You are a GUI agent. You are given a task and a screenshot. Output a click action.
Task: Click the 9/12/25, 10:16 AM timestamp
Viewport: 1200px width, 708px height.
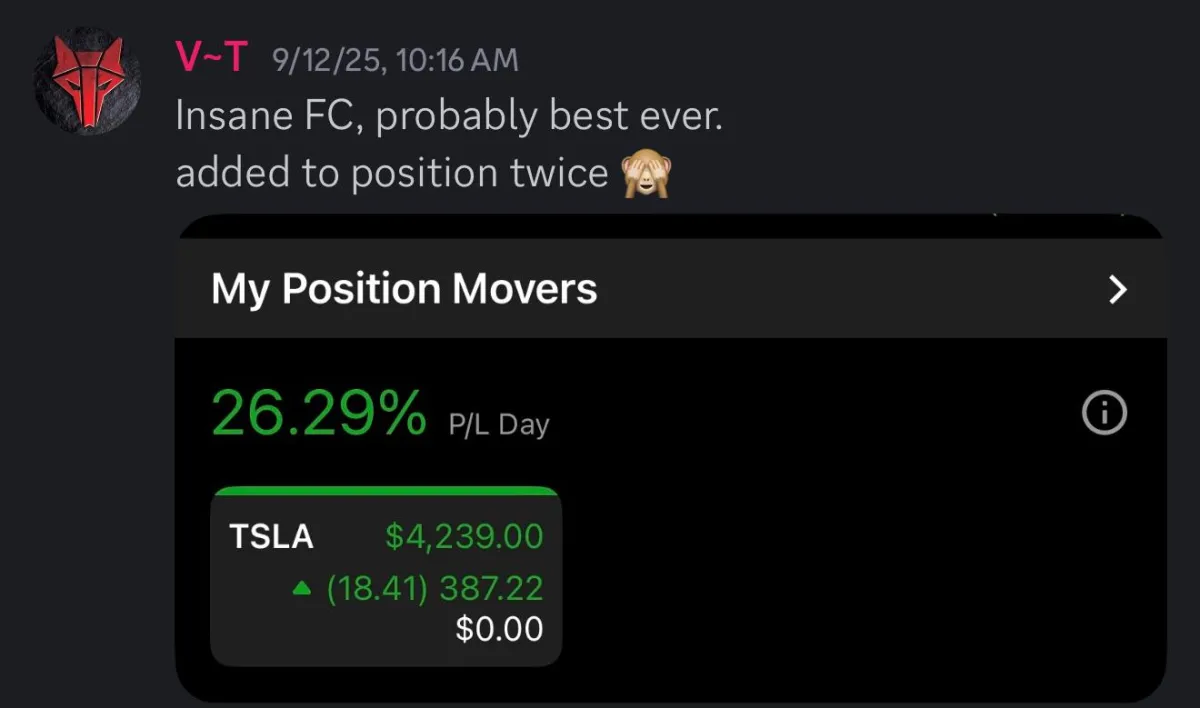pyautogui.click(x=395, y=61)
